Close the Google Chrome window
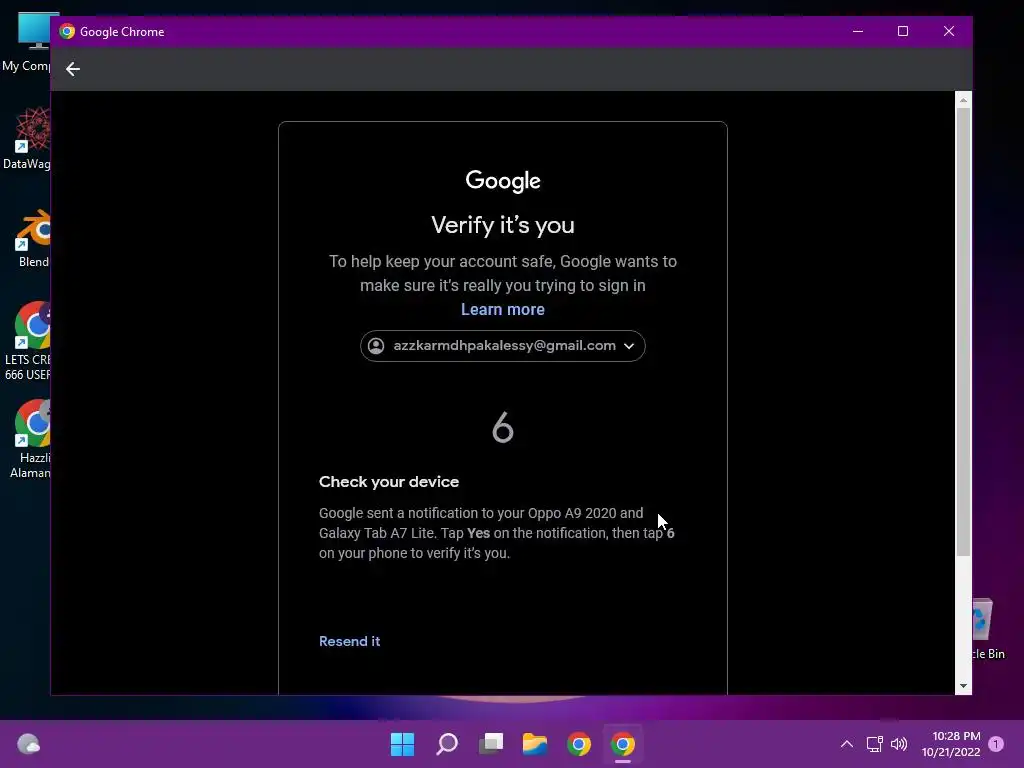The image size is (1024, 768). pos(949,31)
